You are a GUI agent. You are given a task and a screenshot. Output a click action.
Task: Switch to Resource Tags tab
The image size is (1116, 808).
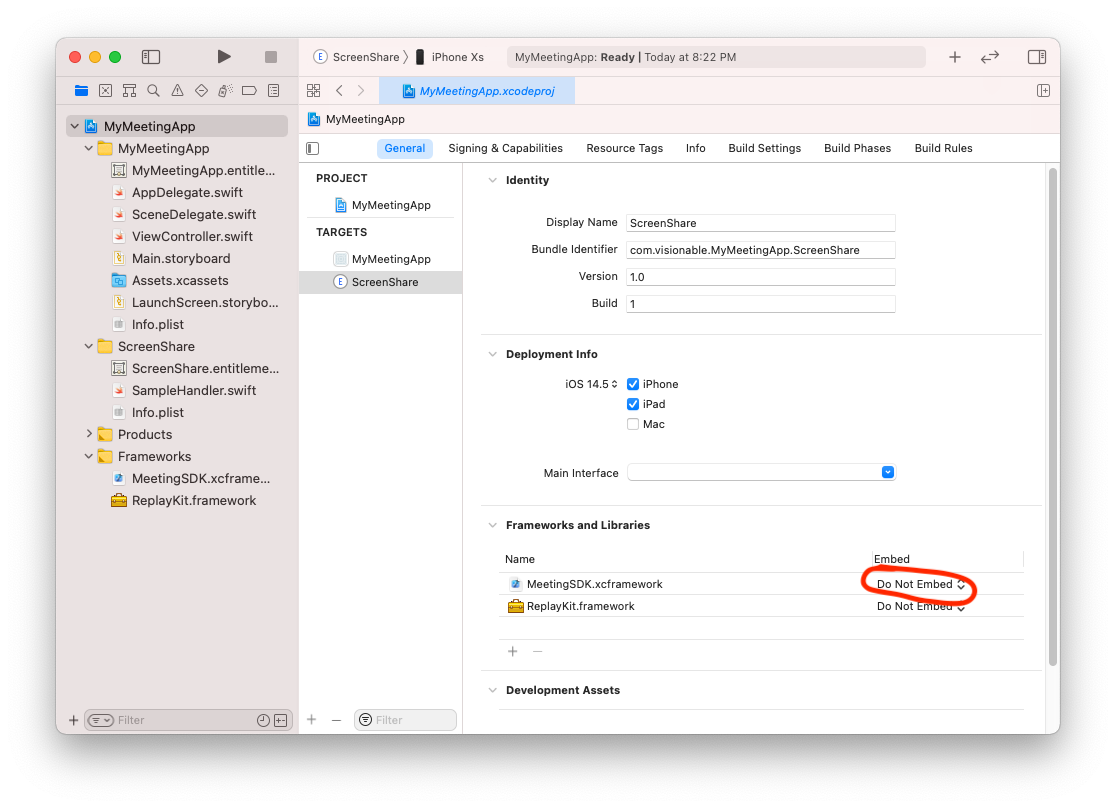(624, 148)
